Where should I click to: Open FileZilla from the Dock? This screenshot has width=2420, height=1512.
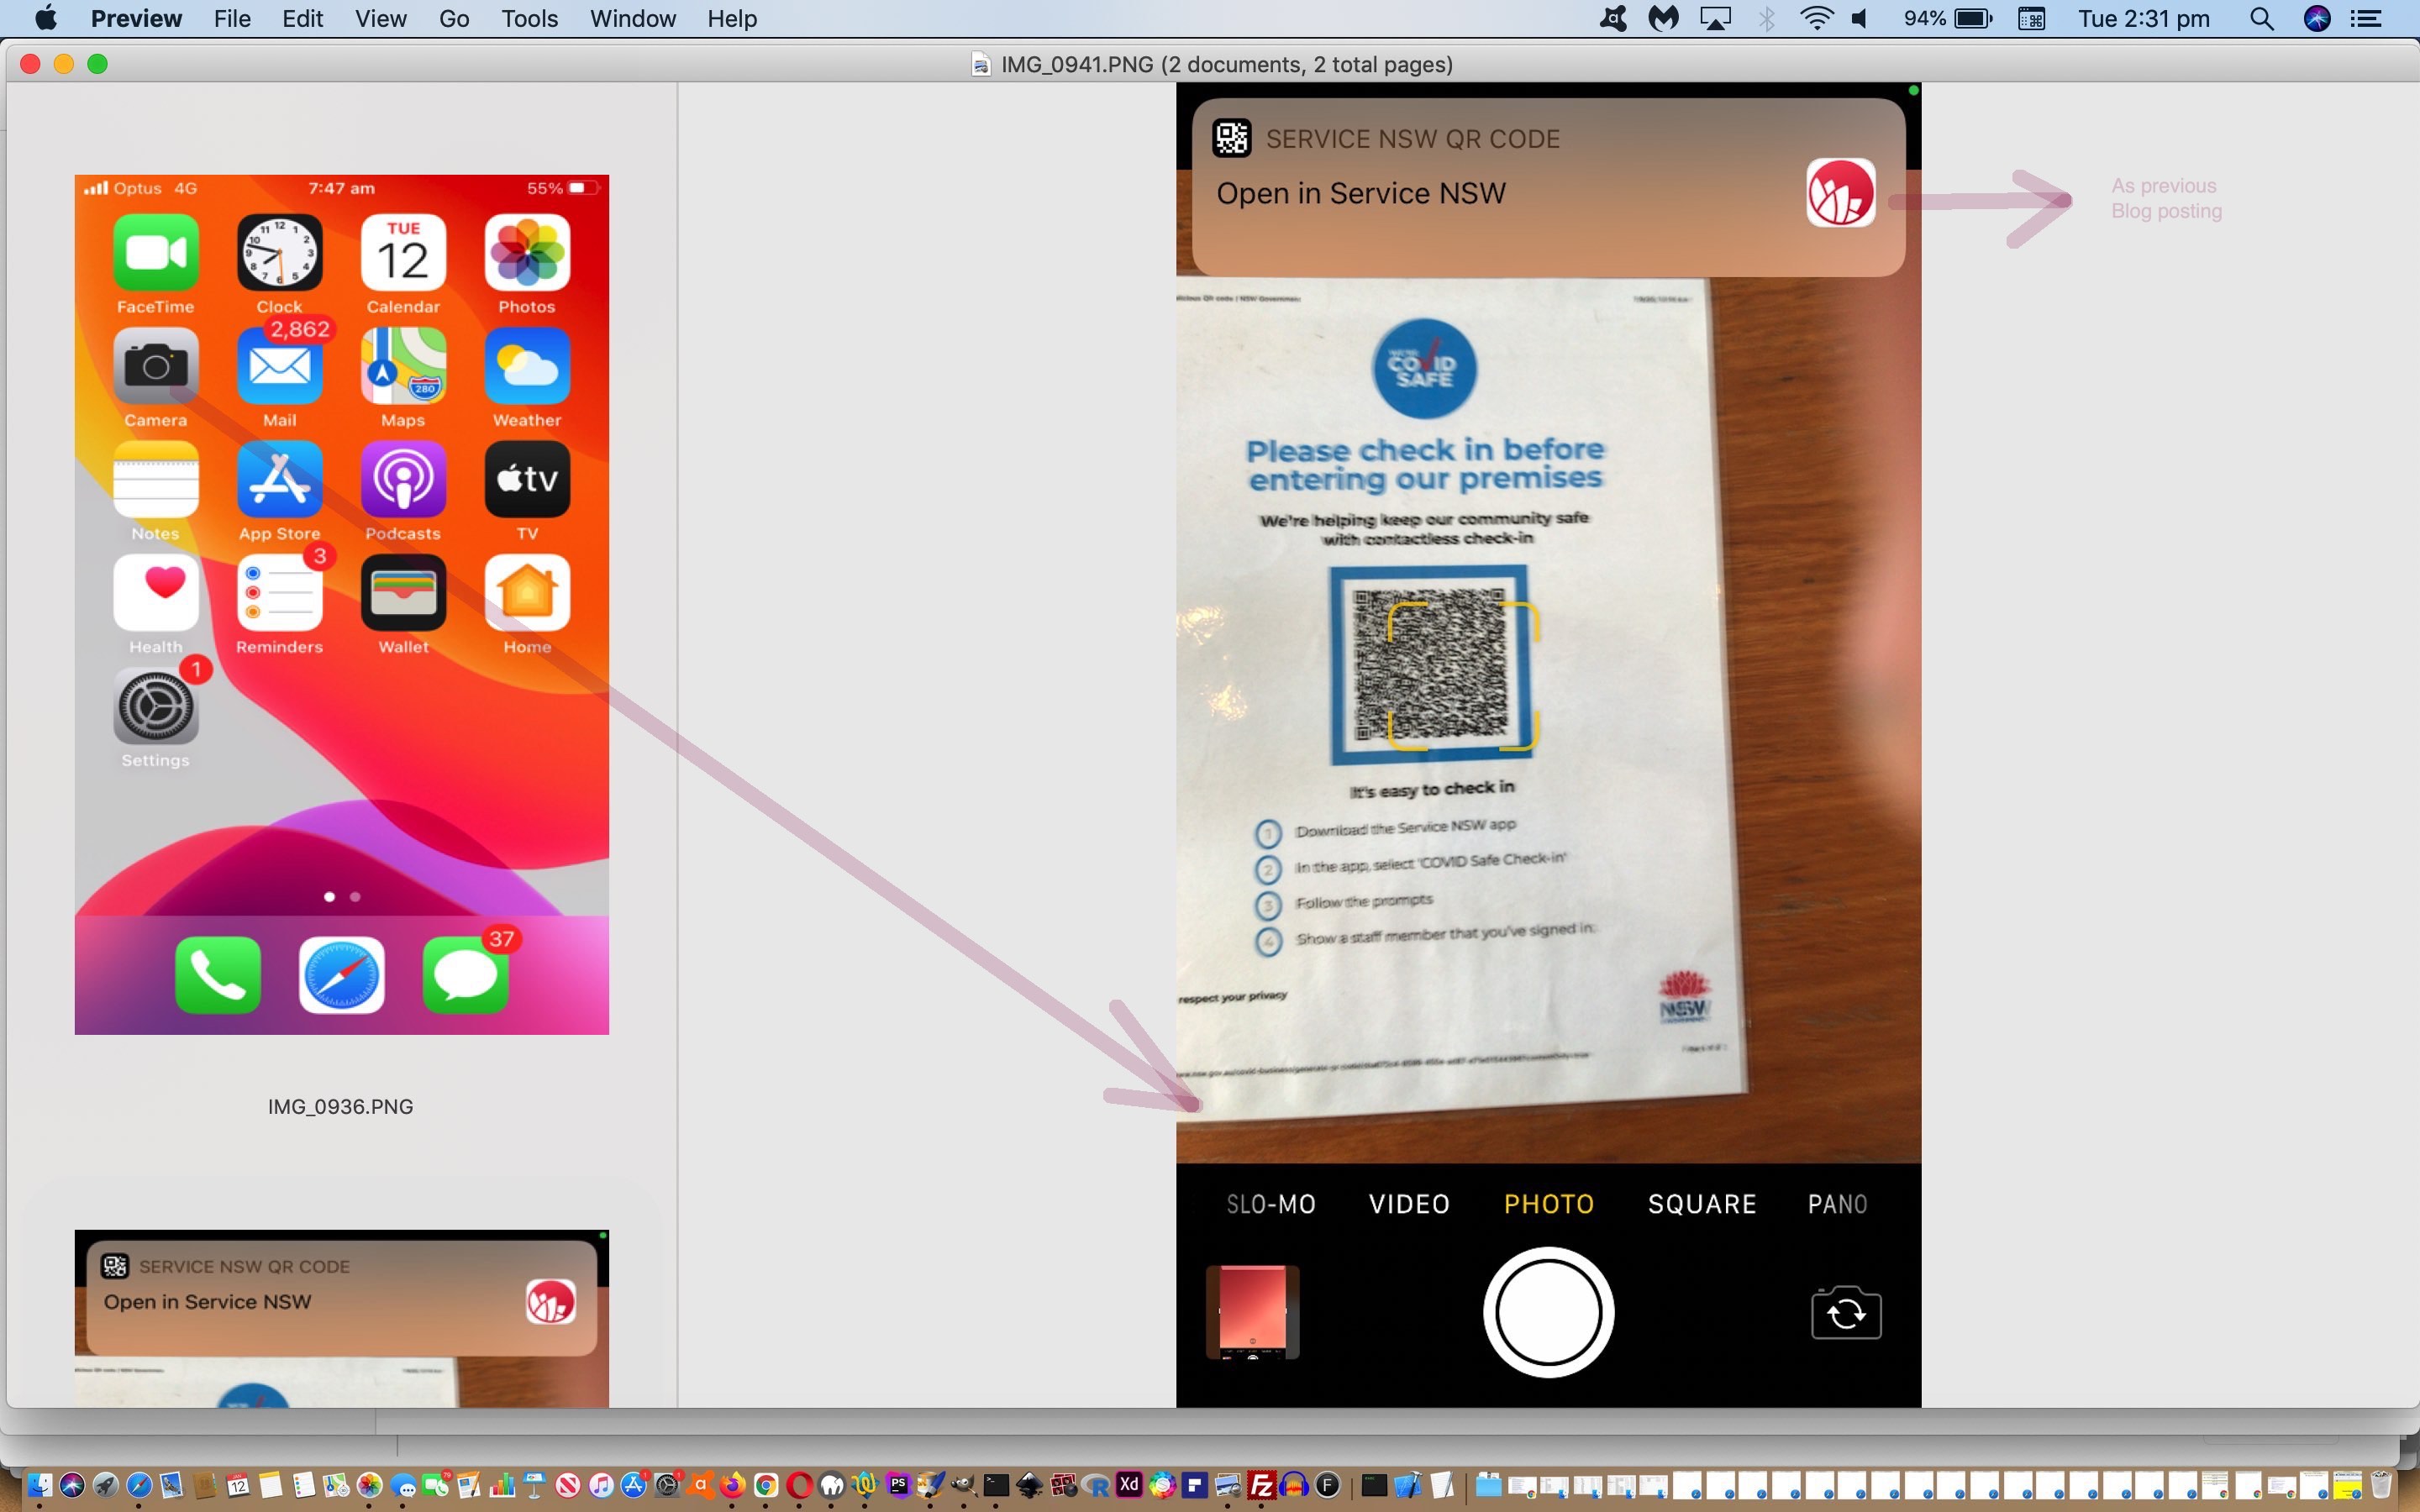click(1262, 1485)
